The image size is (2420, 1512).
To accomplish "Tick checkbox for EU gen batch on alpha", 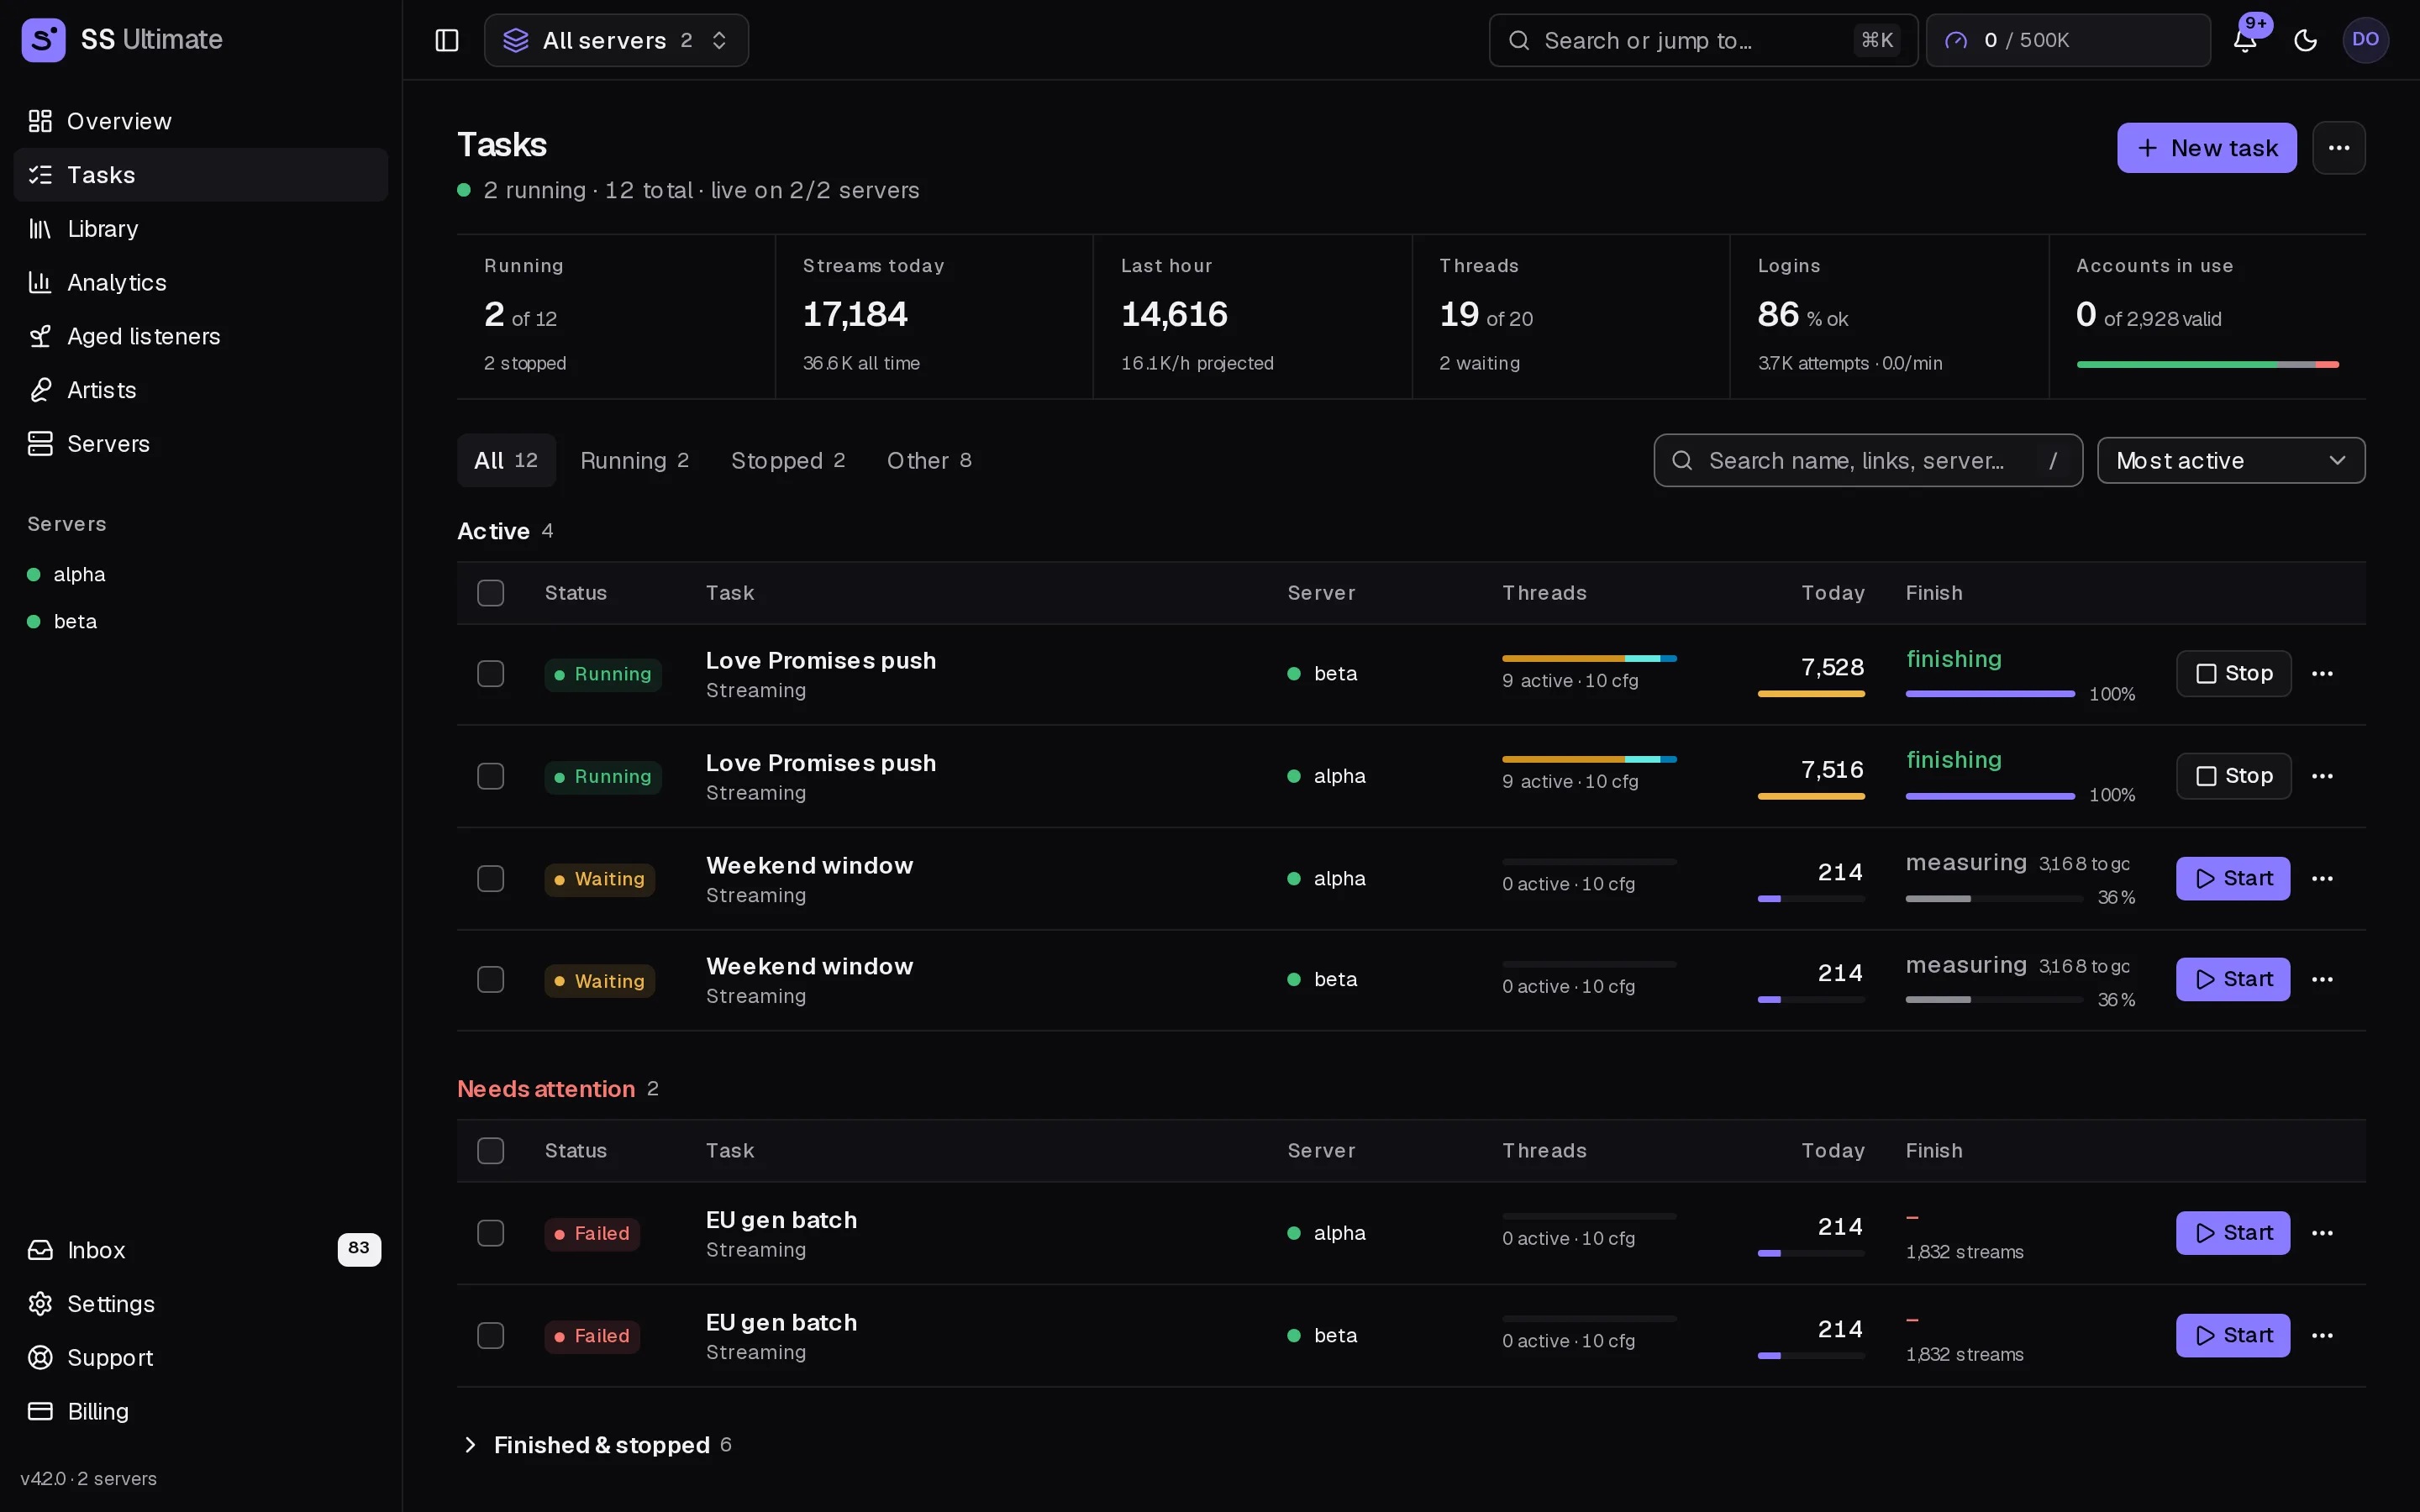I will 490,1233.
